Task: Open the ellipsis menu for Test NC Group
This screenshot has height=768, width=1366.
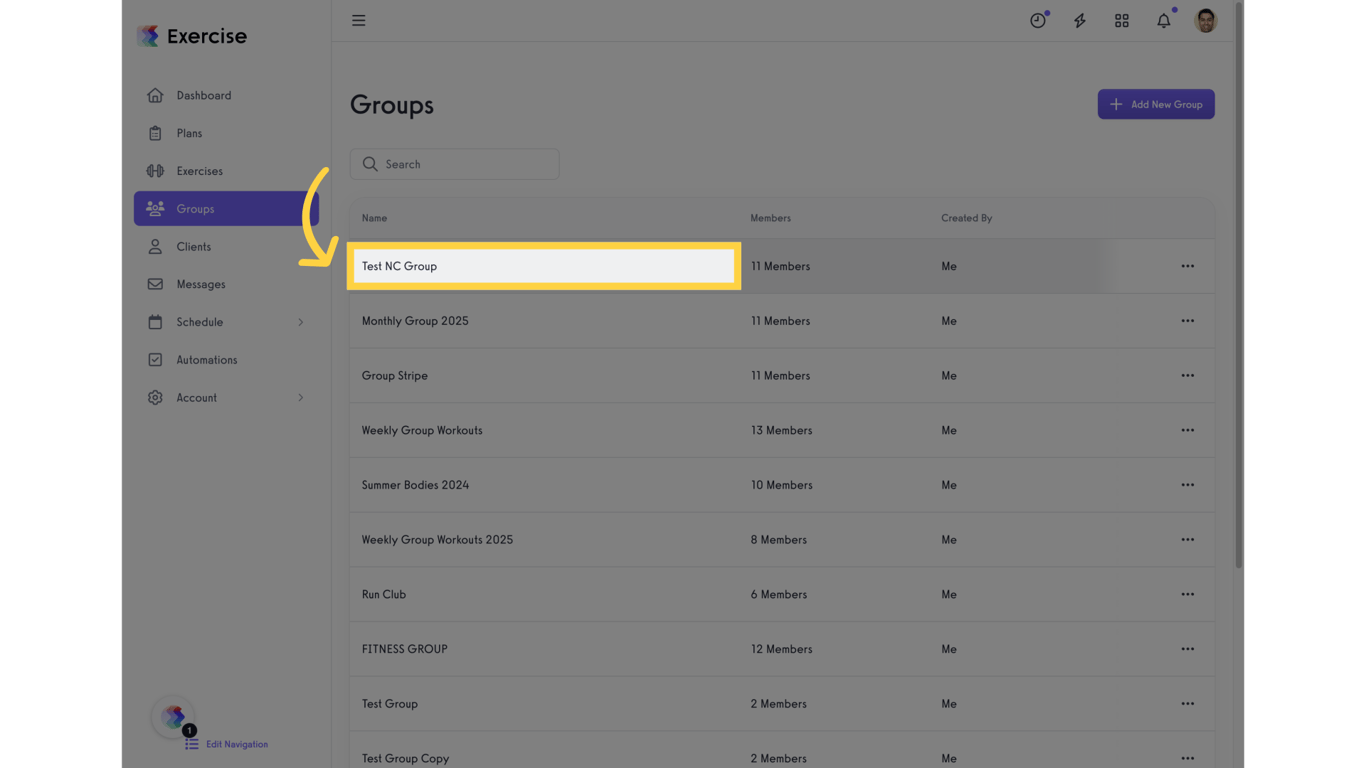Action: click(x=1187, y=266)
